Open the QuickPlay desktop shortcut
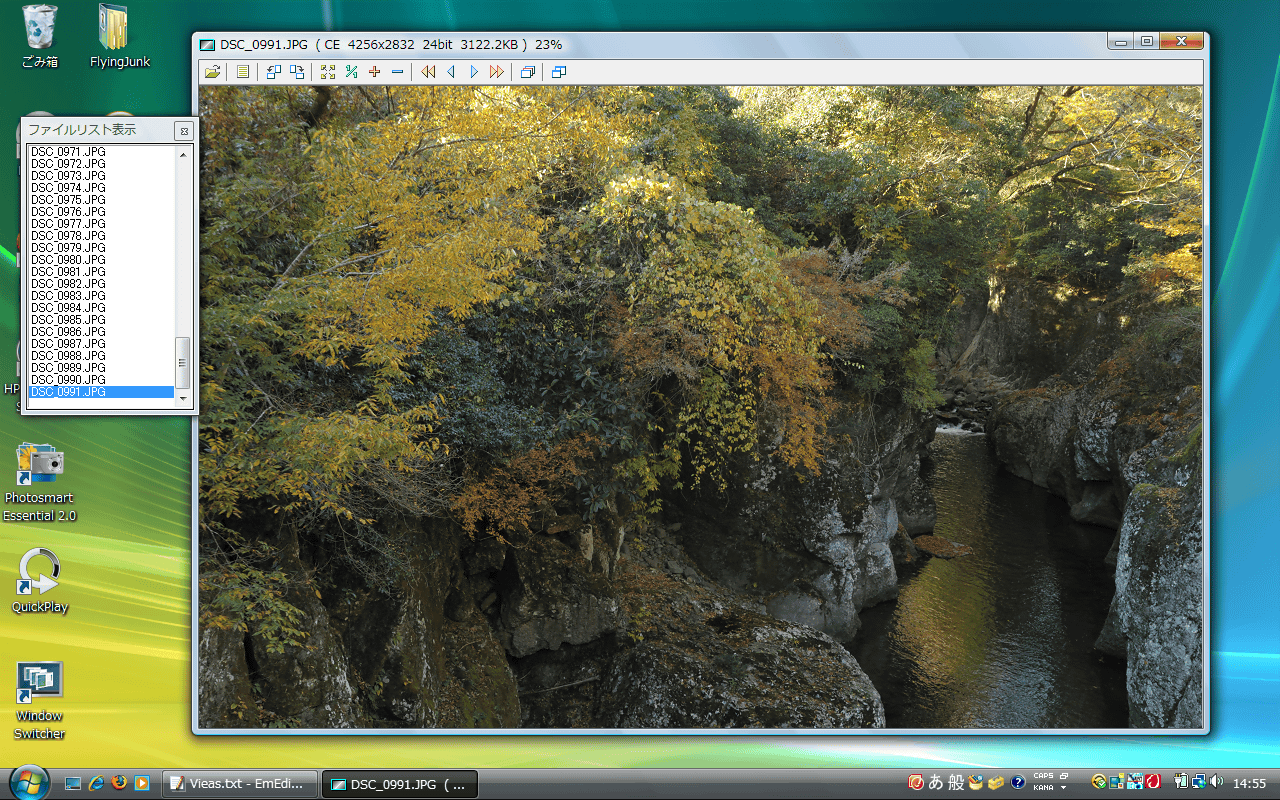1280x800 pixels. click(x=40, y=581)
